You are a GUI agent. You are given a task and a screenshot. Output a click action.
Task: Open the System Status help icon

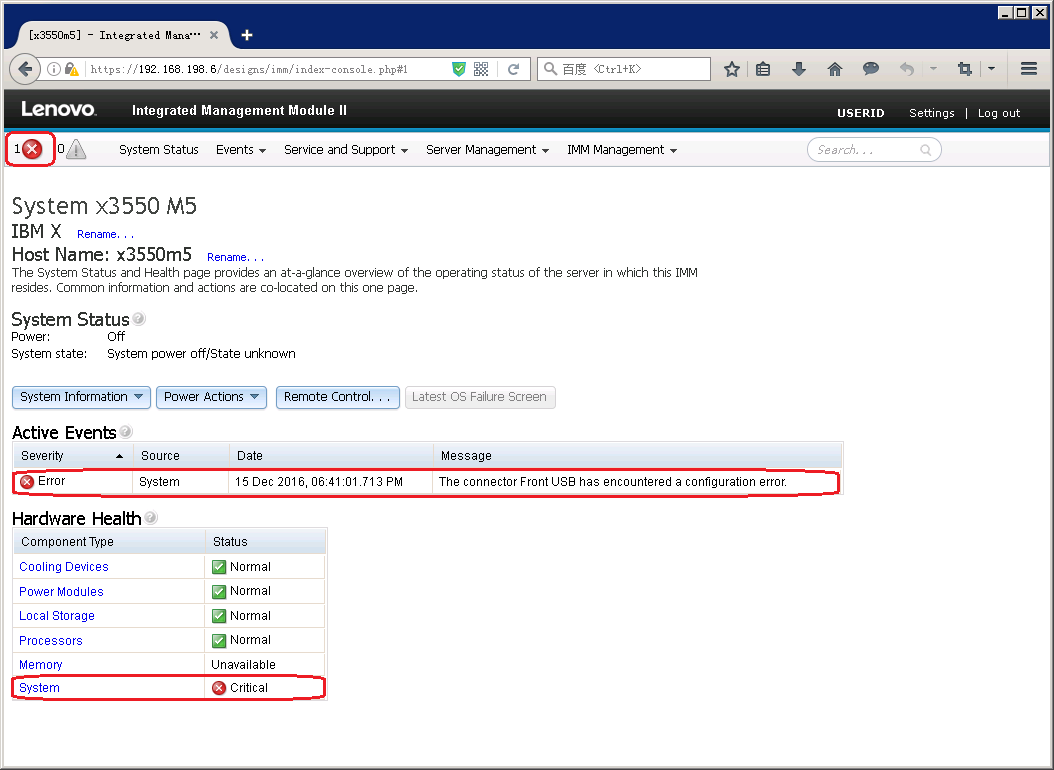[x=138, y=317]
